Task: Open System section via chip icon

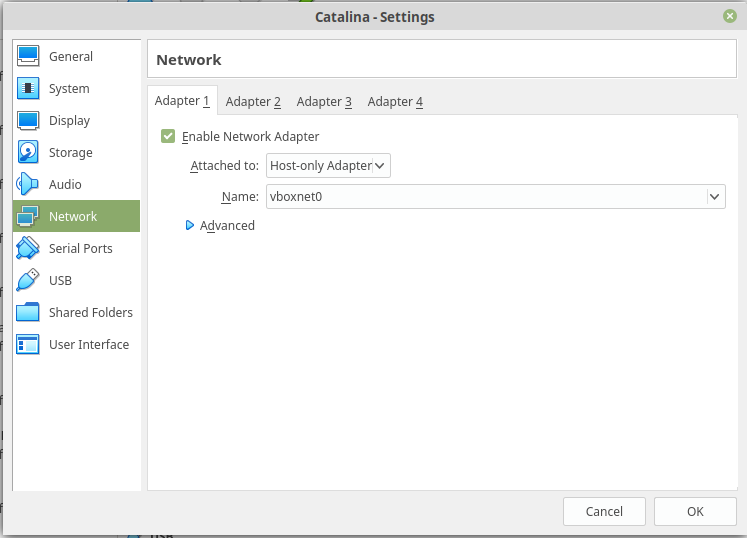Action: (x=28, y=89)
